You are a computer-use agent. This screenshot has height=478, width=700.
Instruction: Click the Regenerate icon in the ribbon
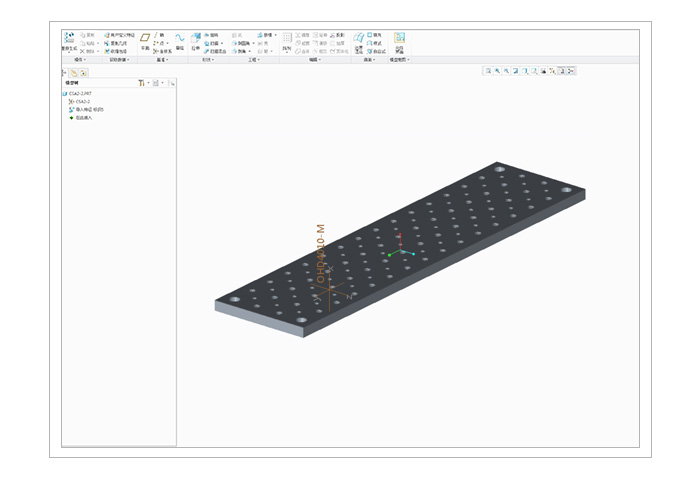point(70,39)
